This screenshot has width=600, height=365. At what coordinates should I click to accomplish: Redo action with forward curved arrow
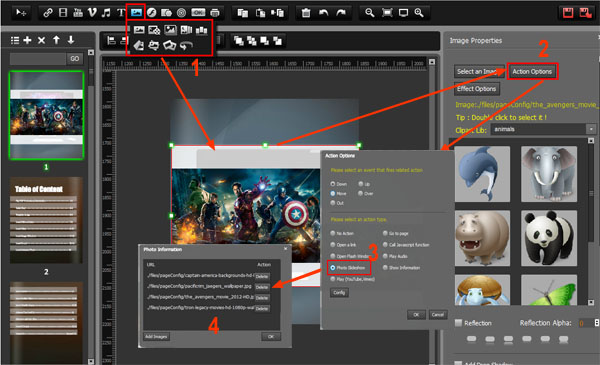point(341,13)
